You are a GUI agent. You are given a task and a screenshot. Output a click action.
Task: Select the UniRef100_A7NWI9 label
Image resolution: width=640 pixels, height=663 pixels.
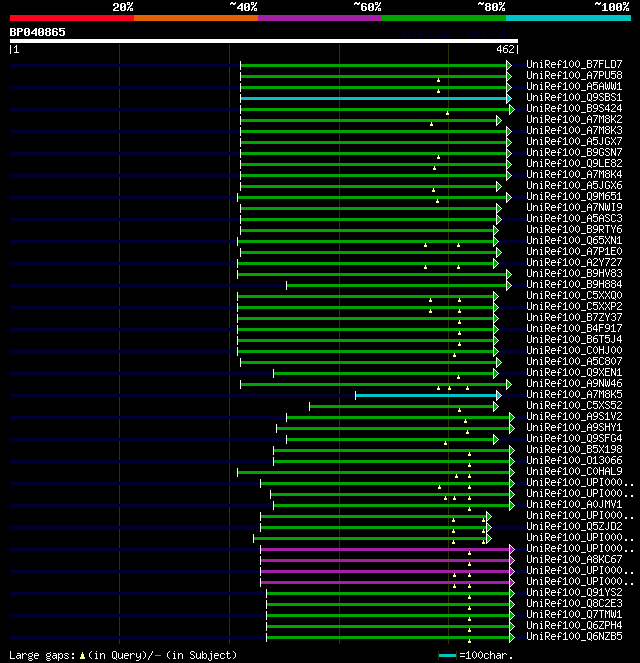click(x=574, y=207)
